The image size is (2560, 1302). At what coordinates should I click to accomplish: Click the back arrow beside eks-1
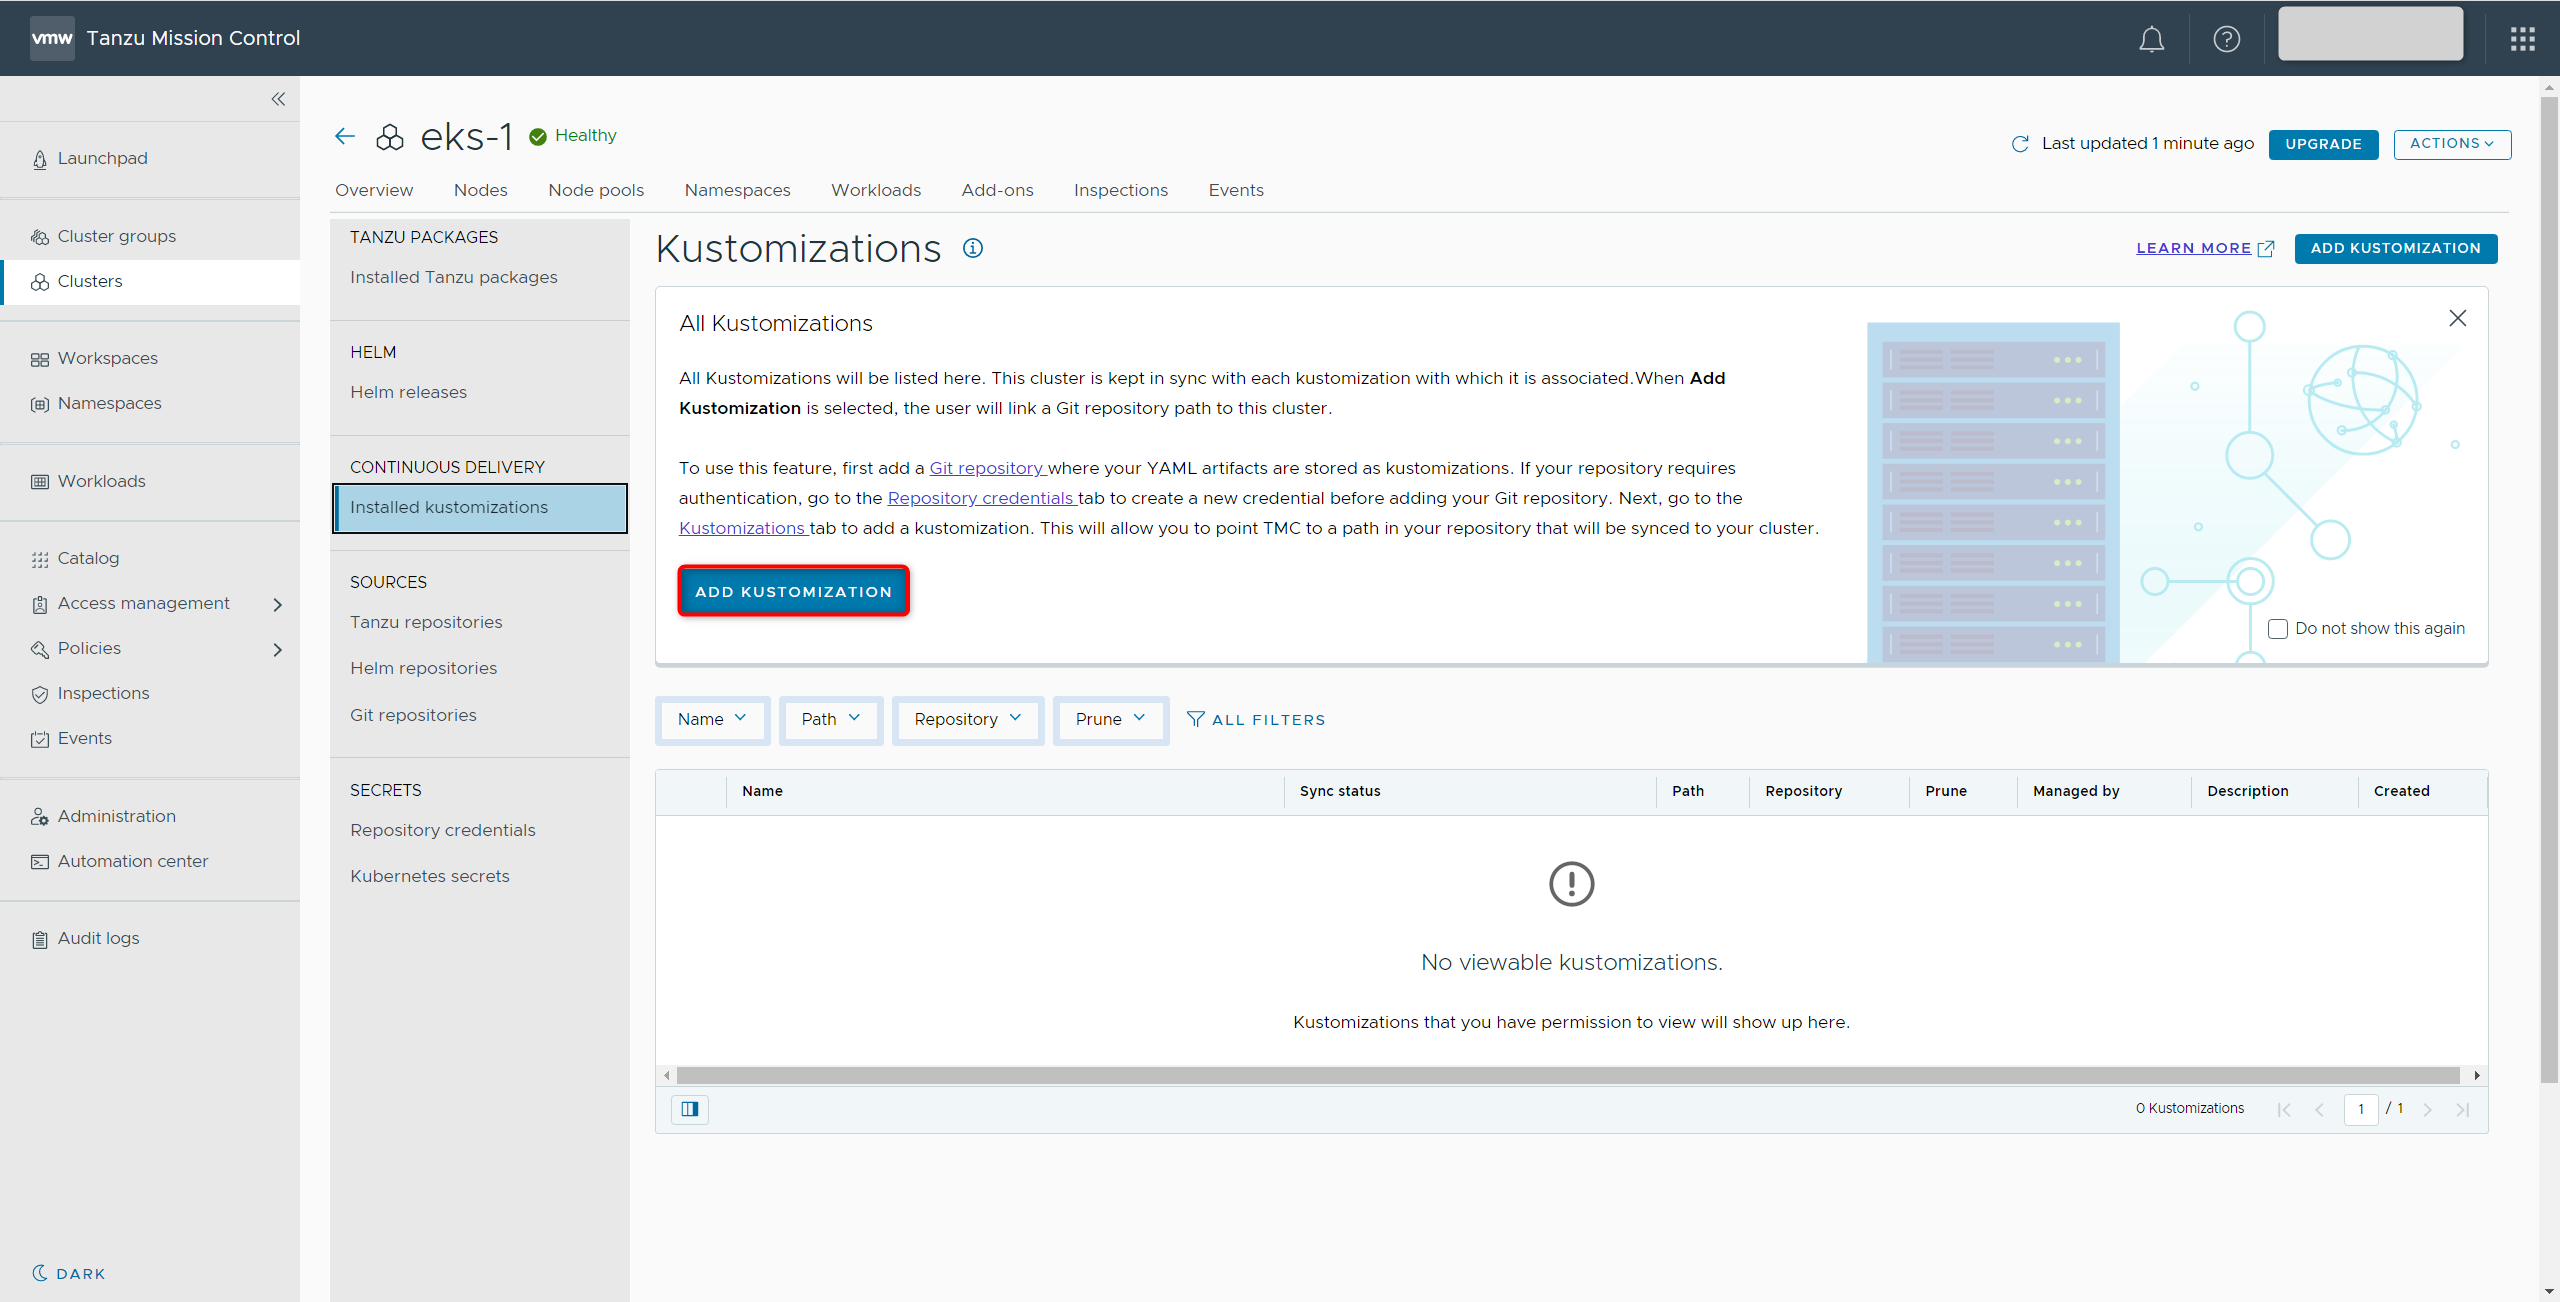pyautogui.click(x=345, y=136)
